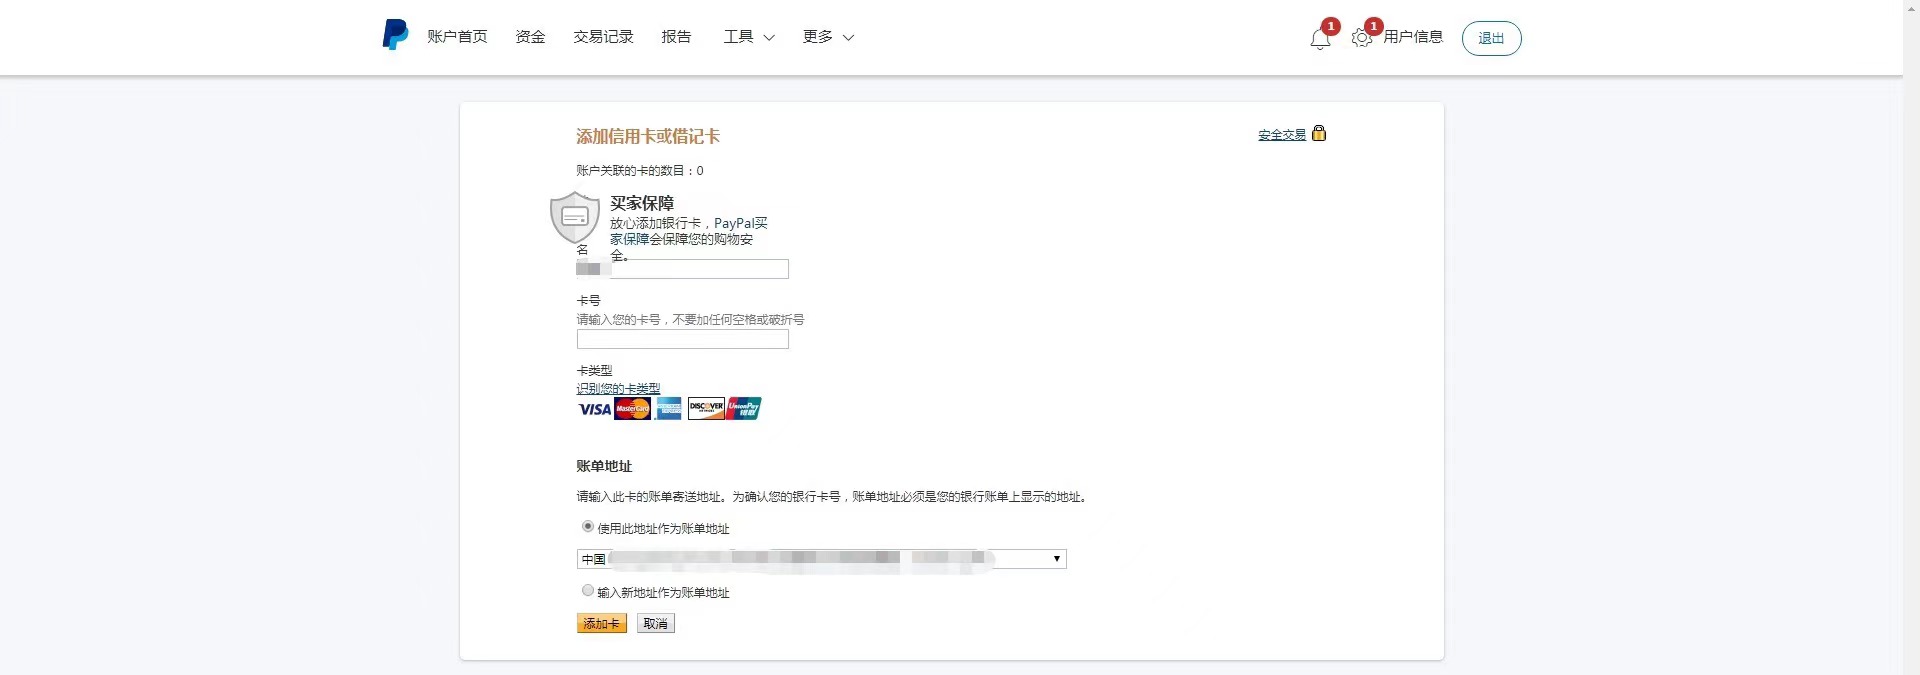Image resolution: width=1920 pixels, height=675 pixels.
Task: Click the buyer protection shield icon
Action: (575, 217)
